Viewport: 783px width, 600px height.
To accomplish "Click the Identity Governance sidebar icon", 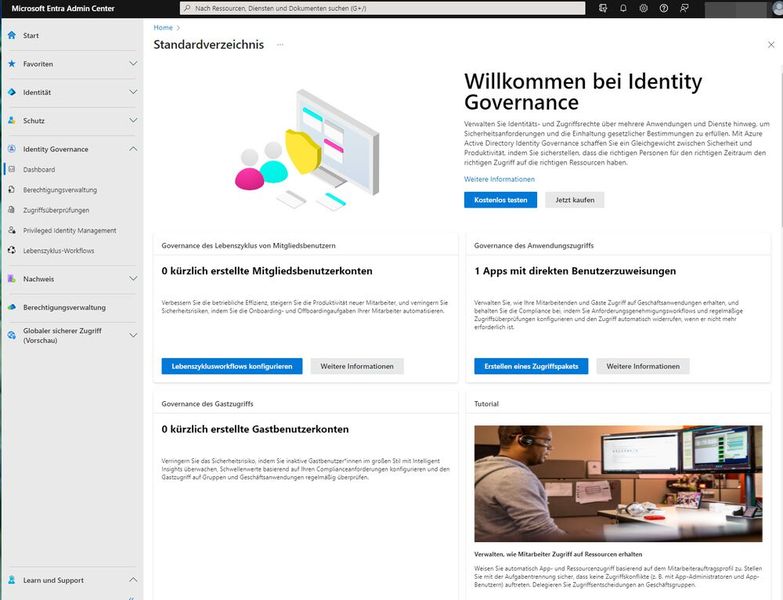I will point(12,149).
